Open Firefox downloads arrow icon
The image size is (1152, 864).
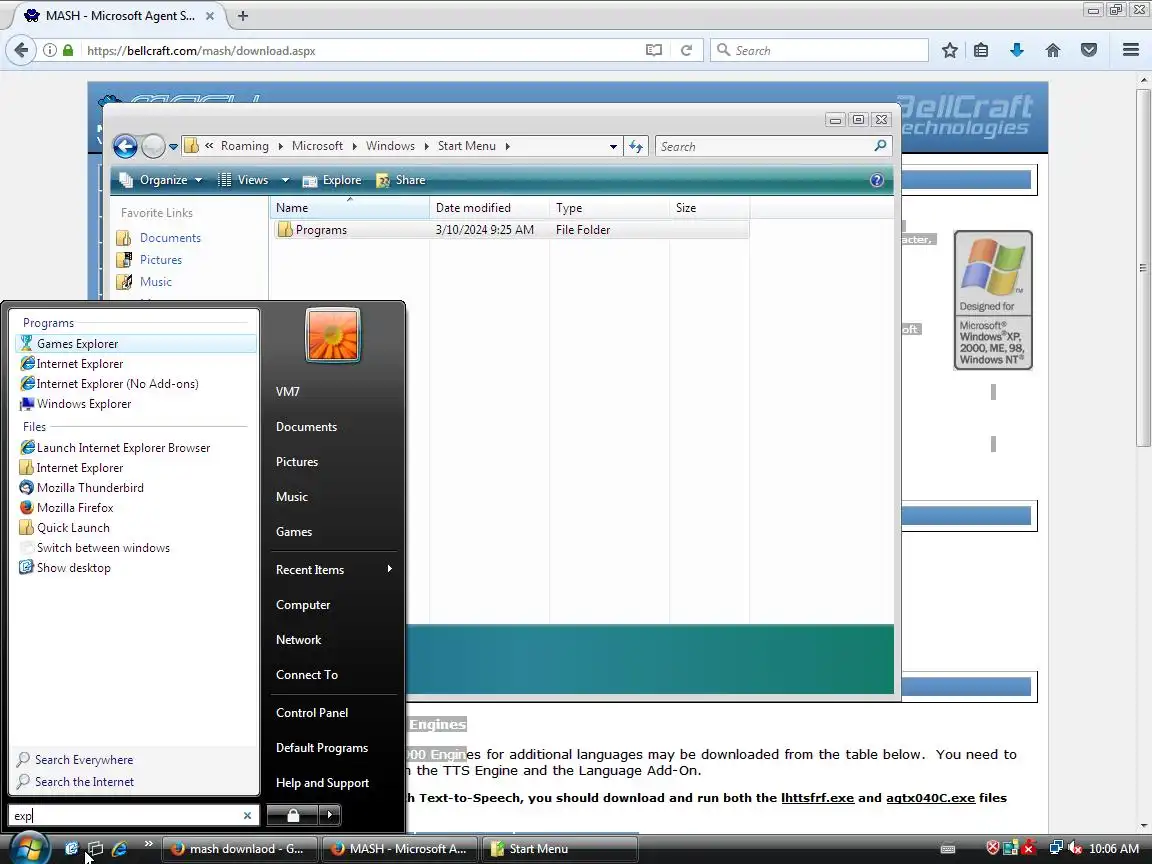(x=1017, y=50)
